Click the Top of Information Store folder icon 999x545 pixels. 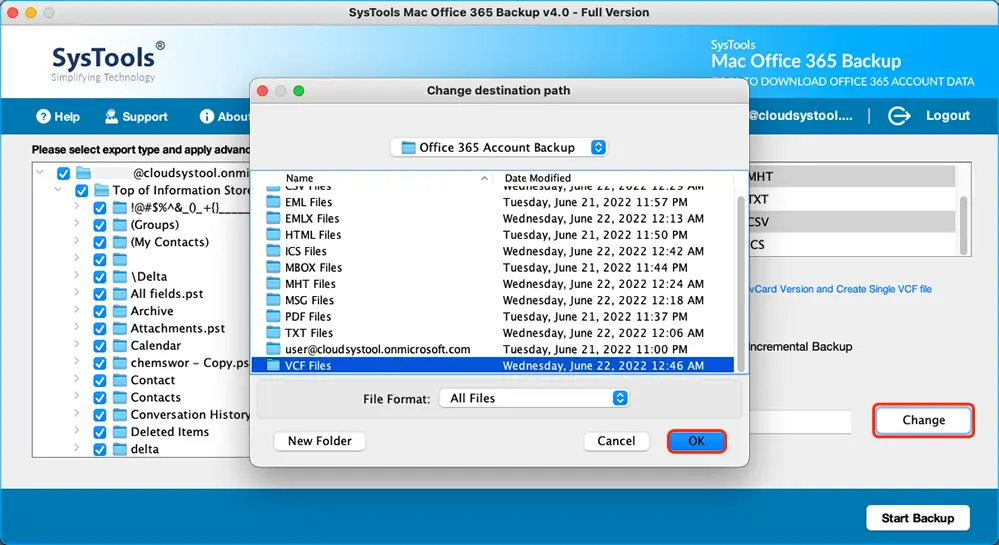[x=101, y=190]
